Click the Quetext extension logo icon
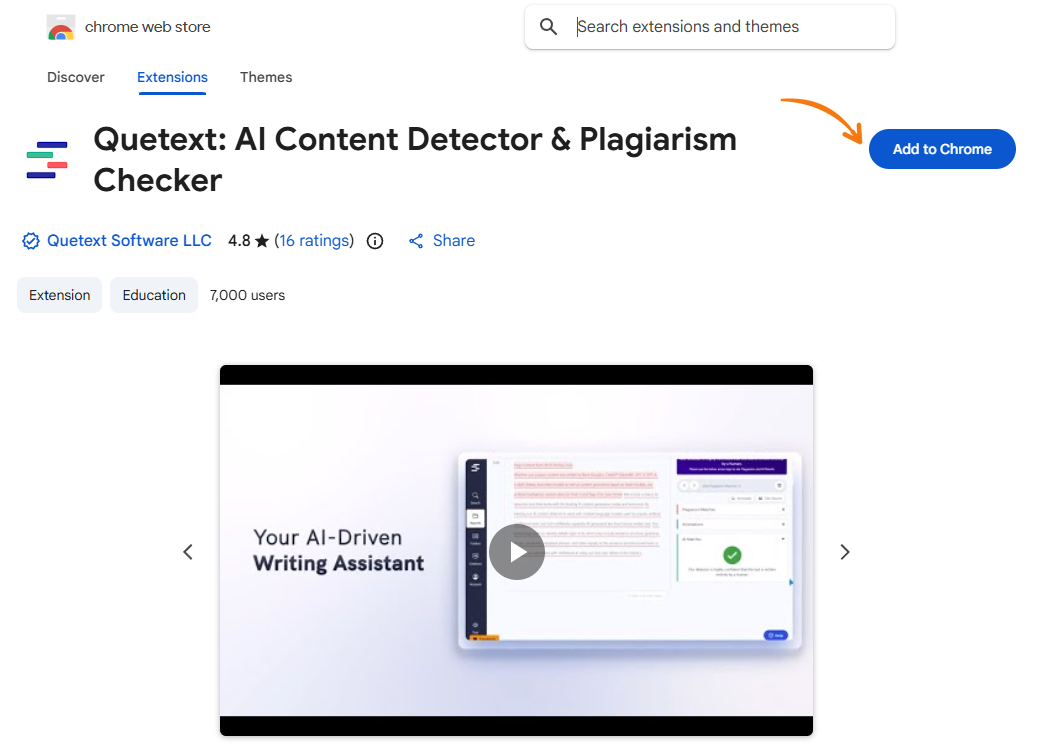This screenshot has height=753, width=1058. click(47, 160)
